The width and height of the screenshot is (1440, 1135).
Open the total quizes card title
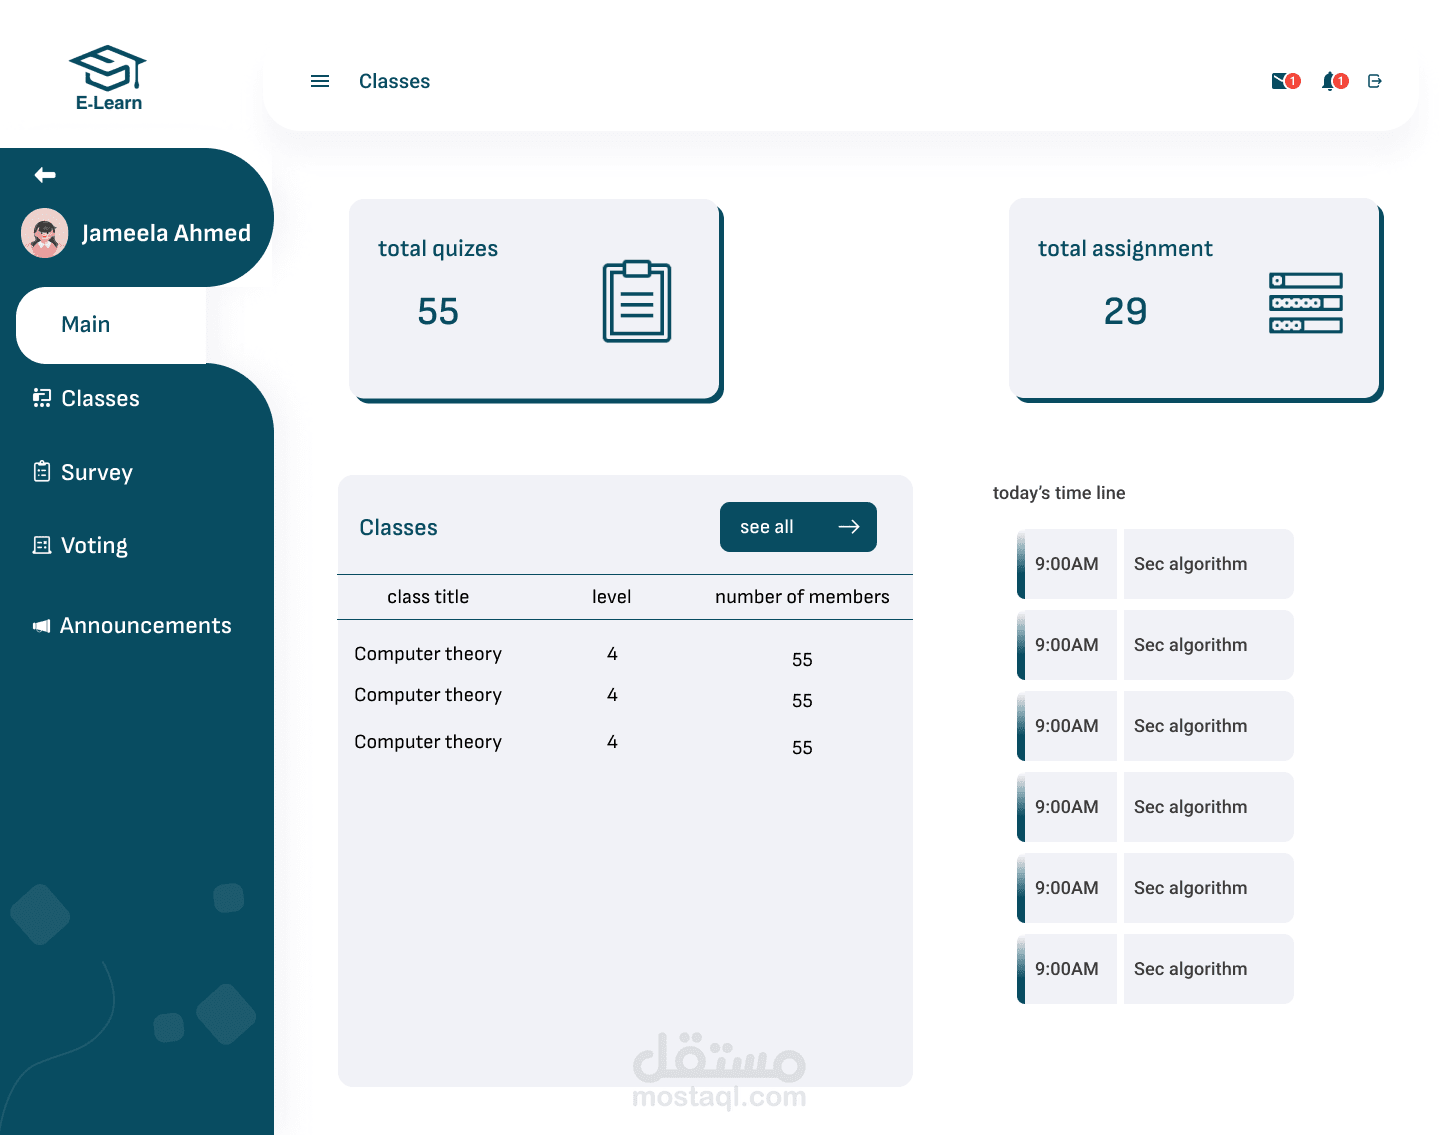438,248
